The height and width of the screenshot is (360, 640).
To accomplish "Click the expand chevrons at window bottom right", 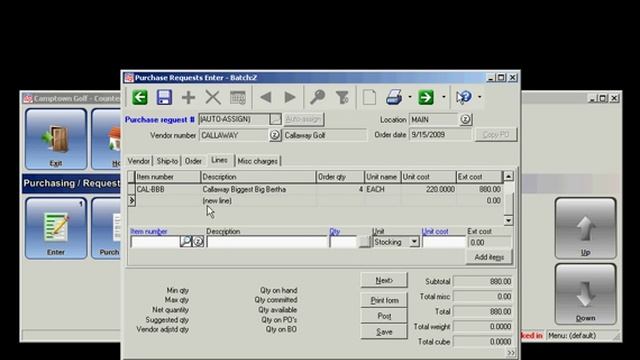I will [511, 353].
